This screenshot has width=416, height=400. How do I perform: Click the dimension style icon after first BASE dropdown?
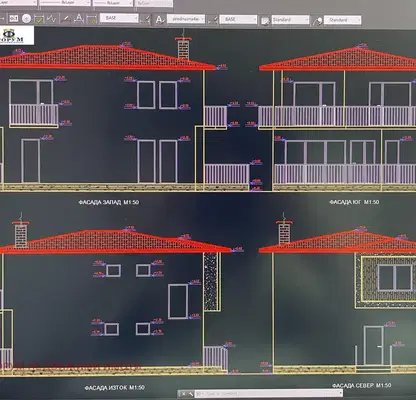(145, 19)
